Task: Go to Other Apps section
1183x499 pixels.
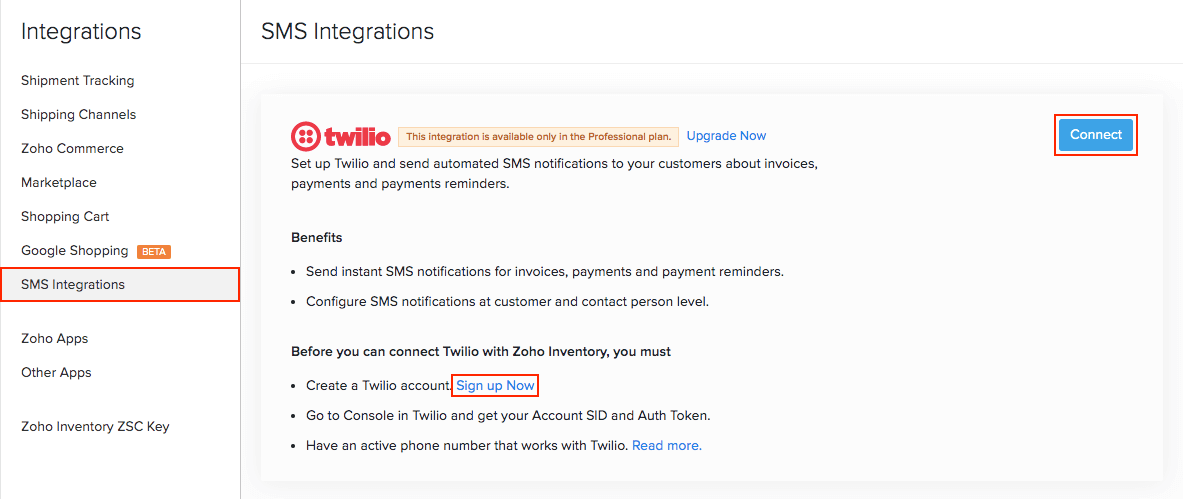Action: pos(56,373)
